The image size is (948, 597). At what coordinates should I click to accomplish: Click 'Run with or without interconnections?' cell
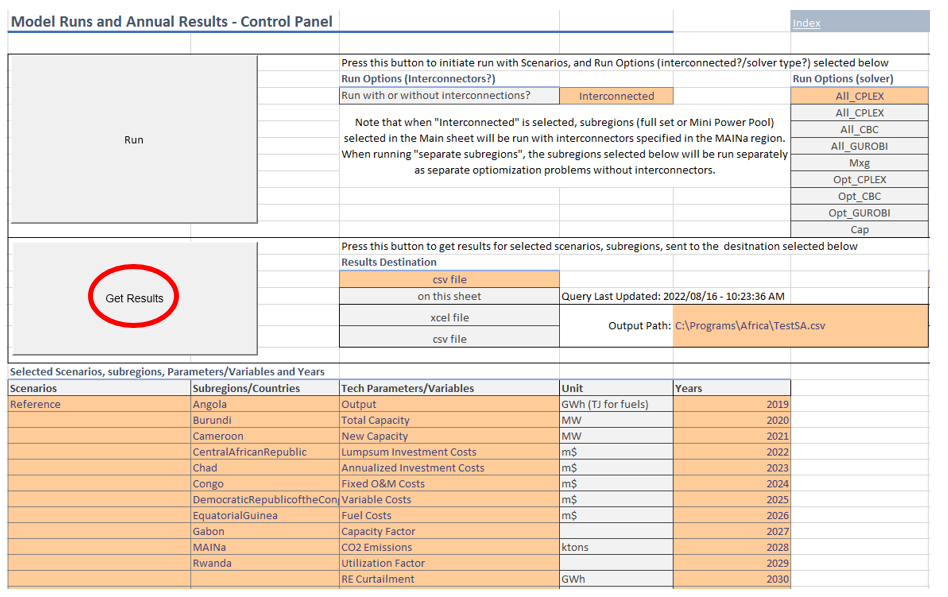point(449,96)
